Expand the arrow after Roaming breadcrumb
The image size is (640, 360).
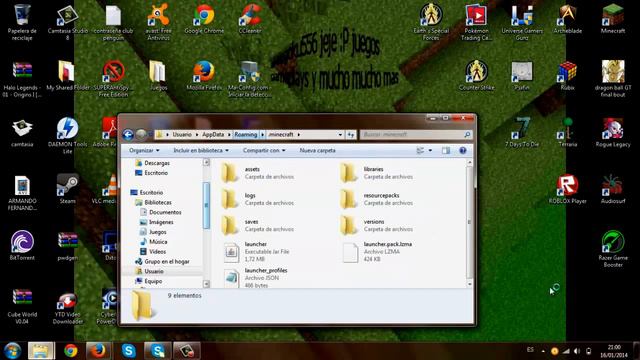[262, 134]
